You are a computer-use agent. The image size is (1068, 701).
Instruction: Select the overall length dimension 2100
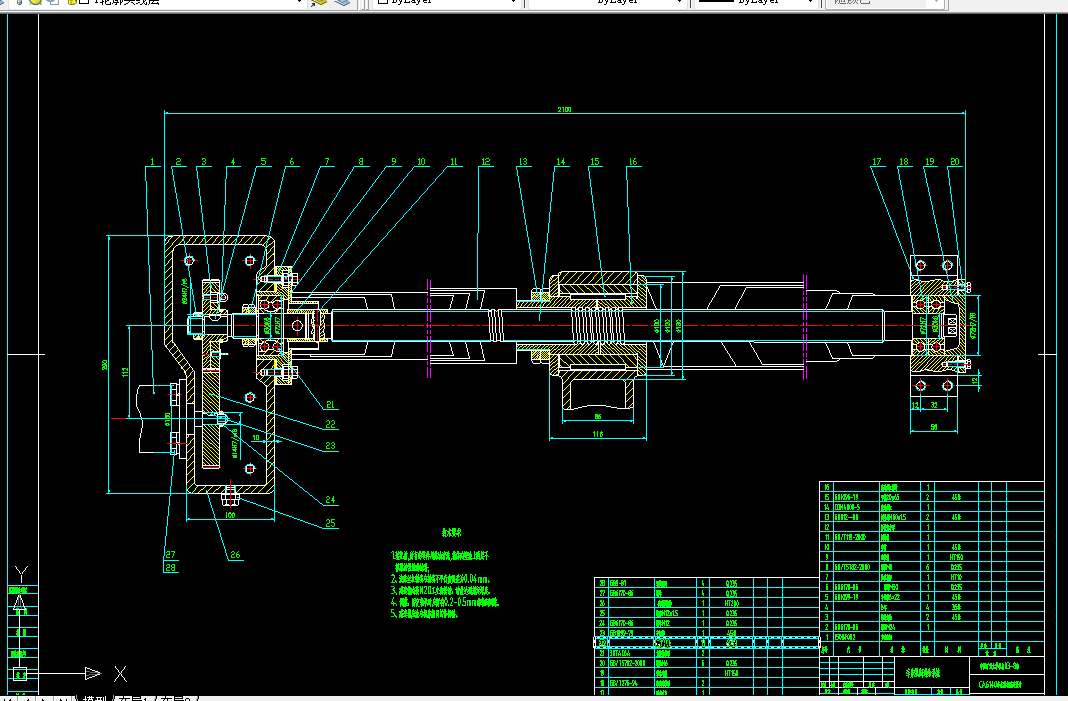point(564,109)
